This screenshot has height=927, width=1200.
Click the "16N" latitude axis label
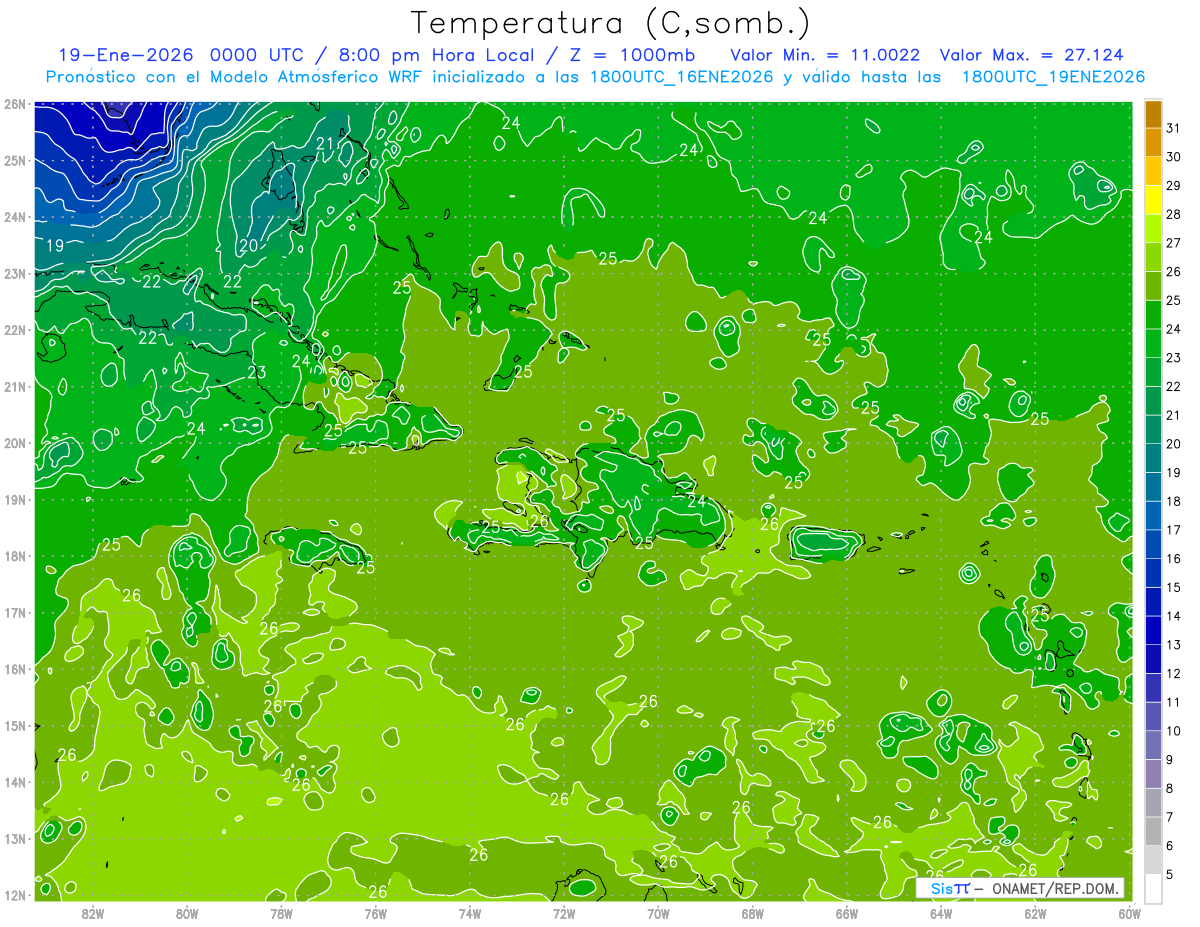[14, 669]
